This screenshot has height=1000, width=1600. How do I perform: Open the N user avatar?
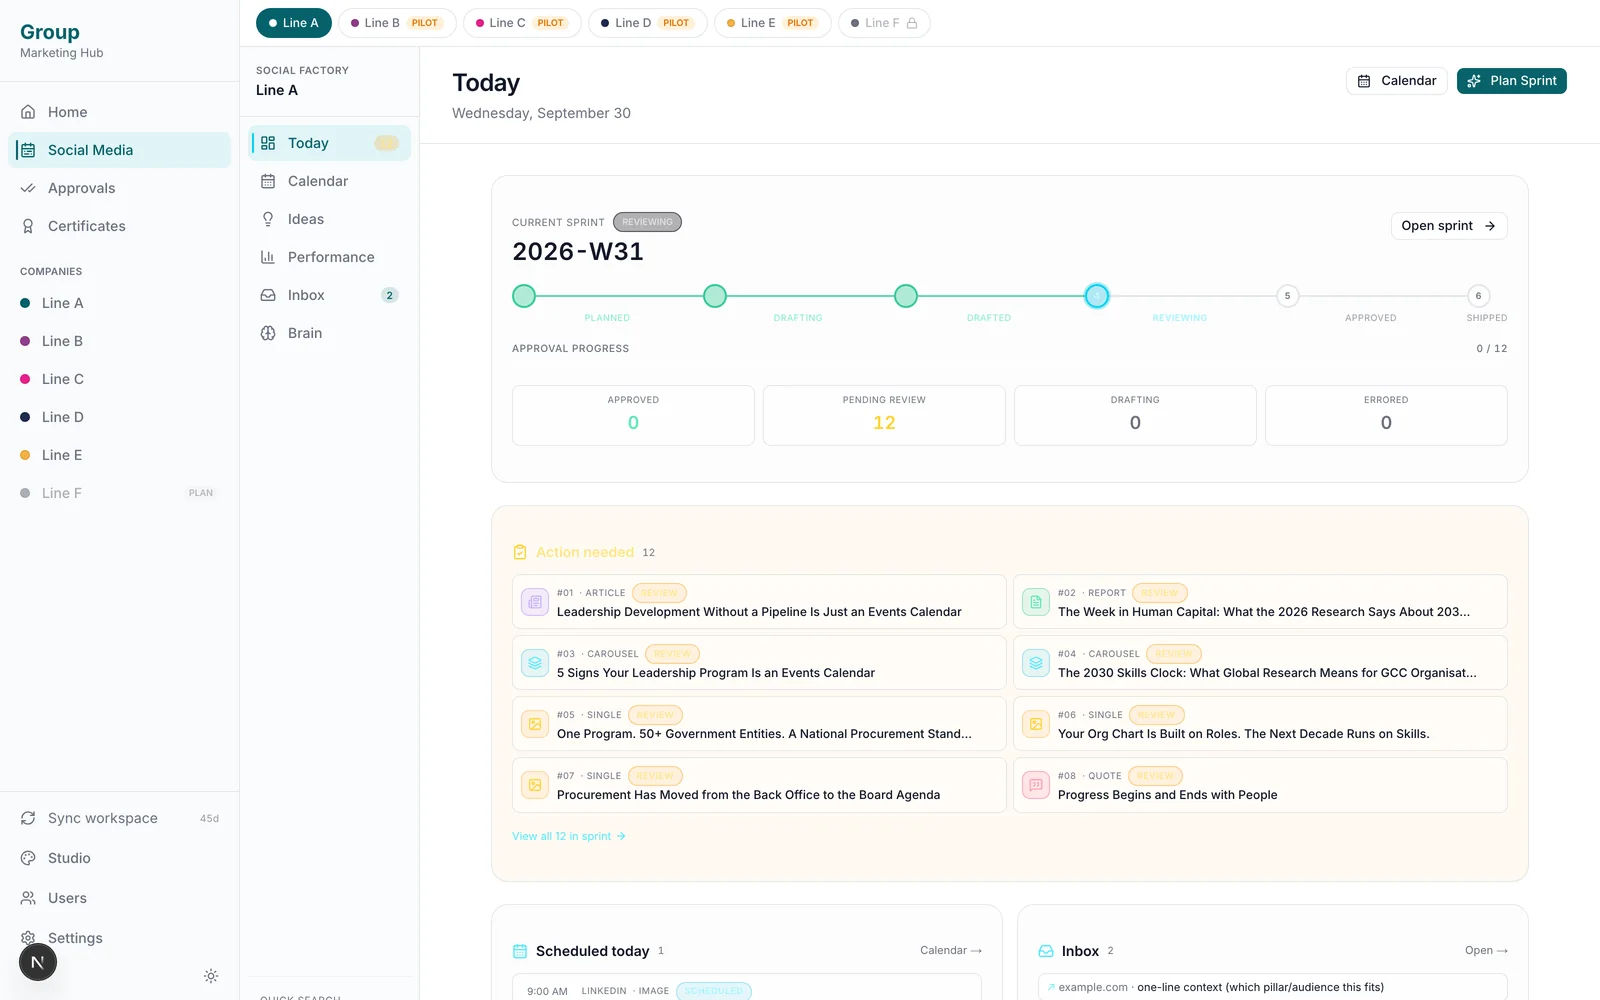(x=38, y=962)
